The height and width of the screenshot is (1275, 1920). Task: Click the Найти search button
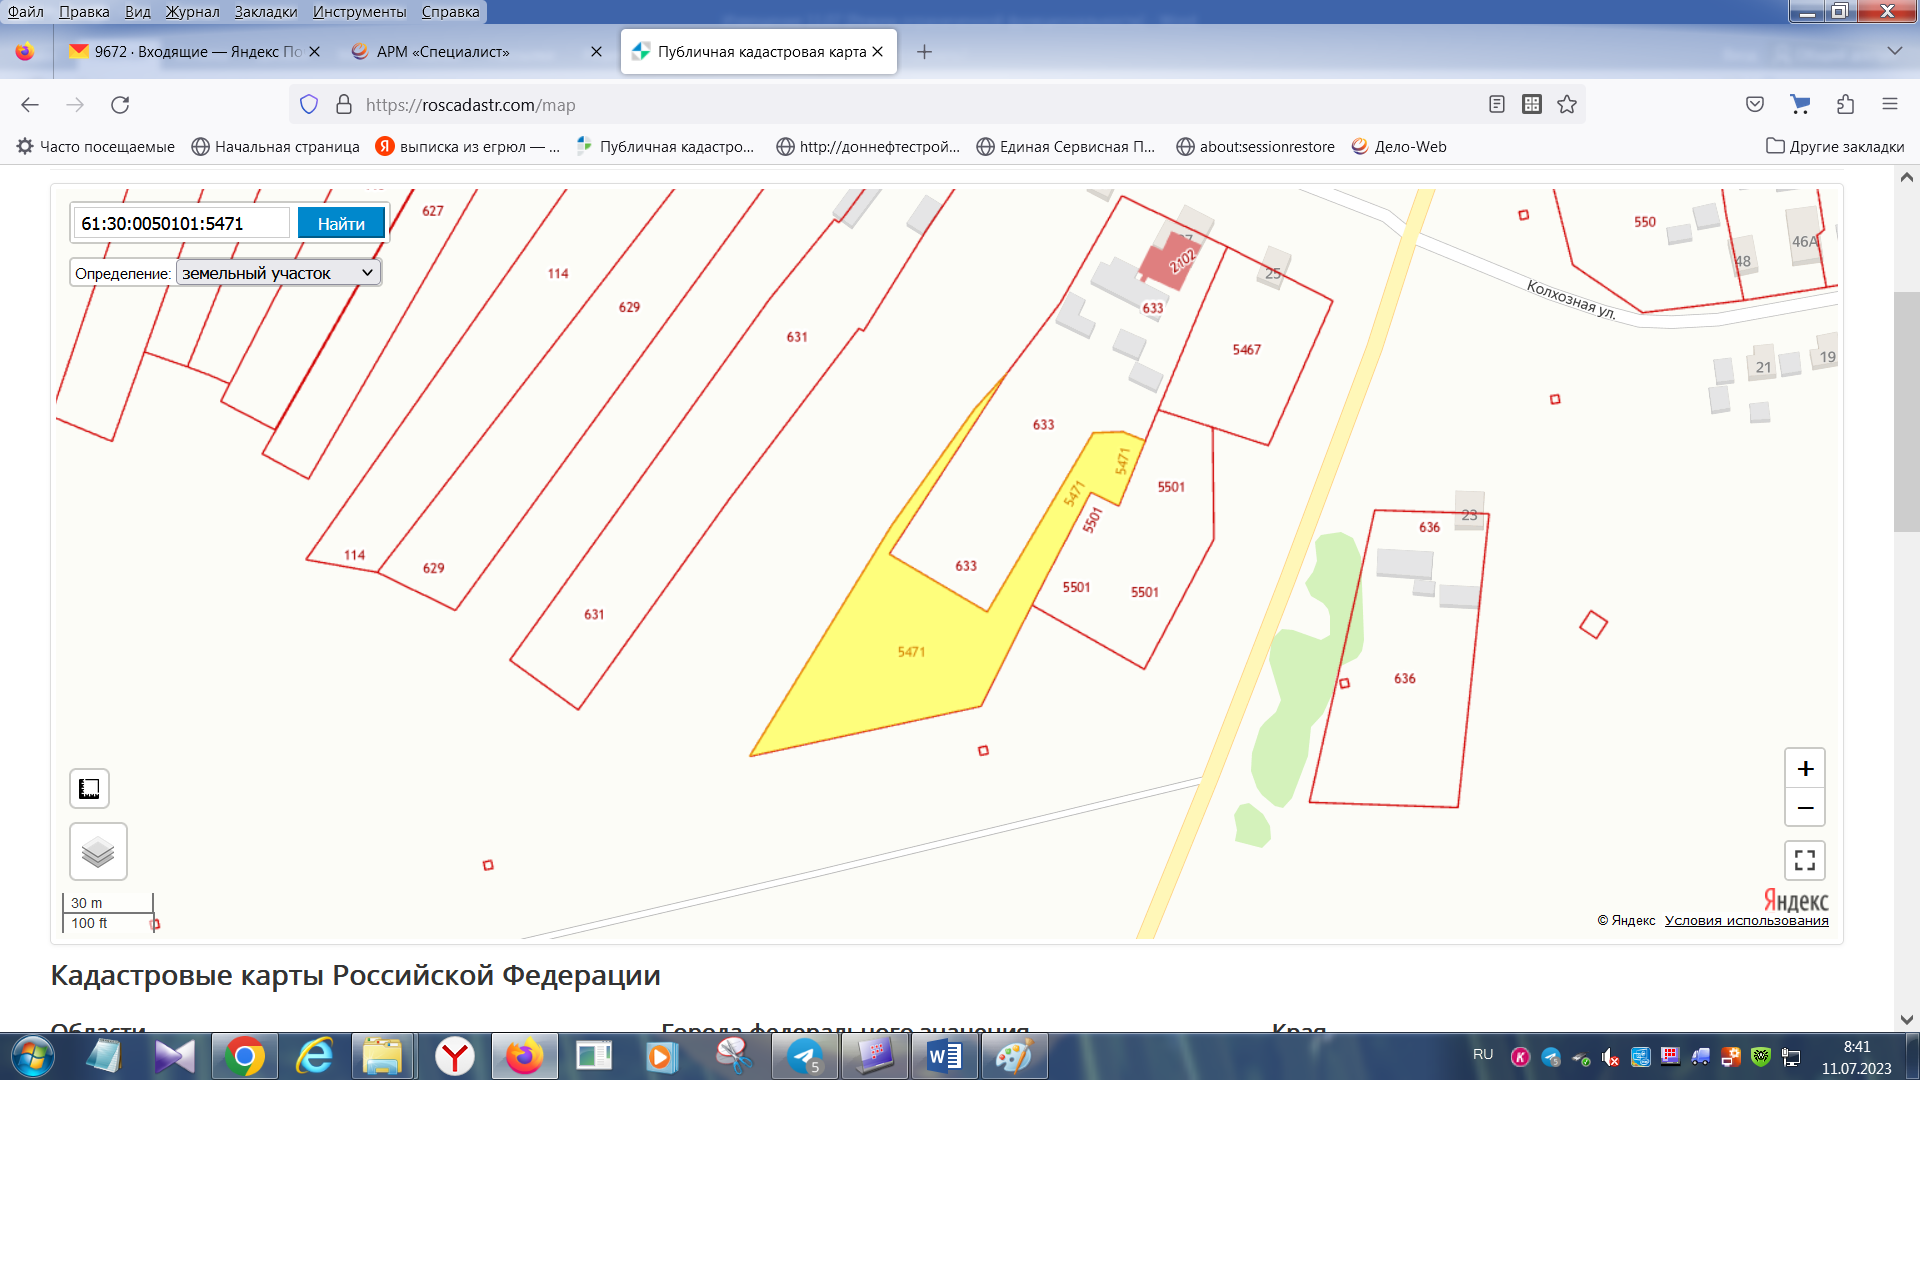pyautogui.click(x=341, y=224)
